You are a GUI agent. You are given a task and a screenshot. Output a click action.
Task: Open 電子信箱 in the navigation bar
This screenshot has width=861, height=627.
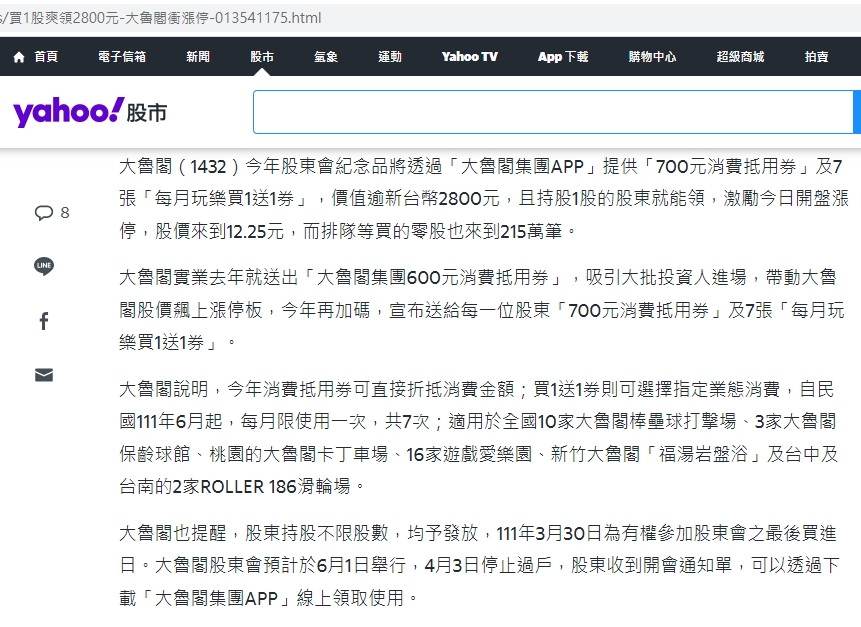tap(122, 57)
